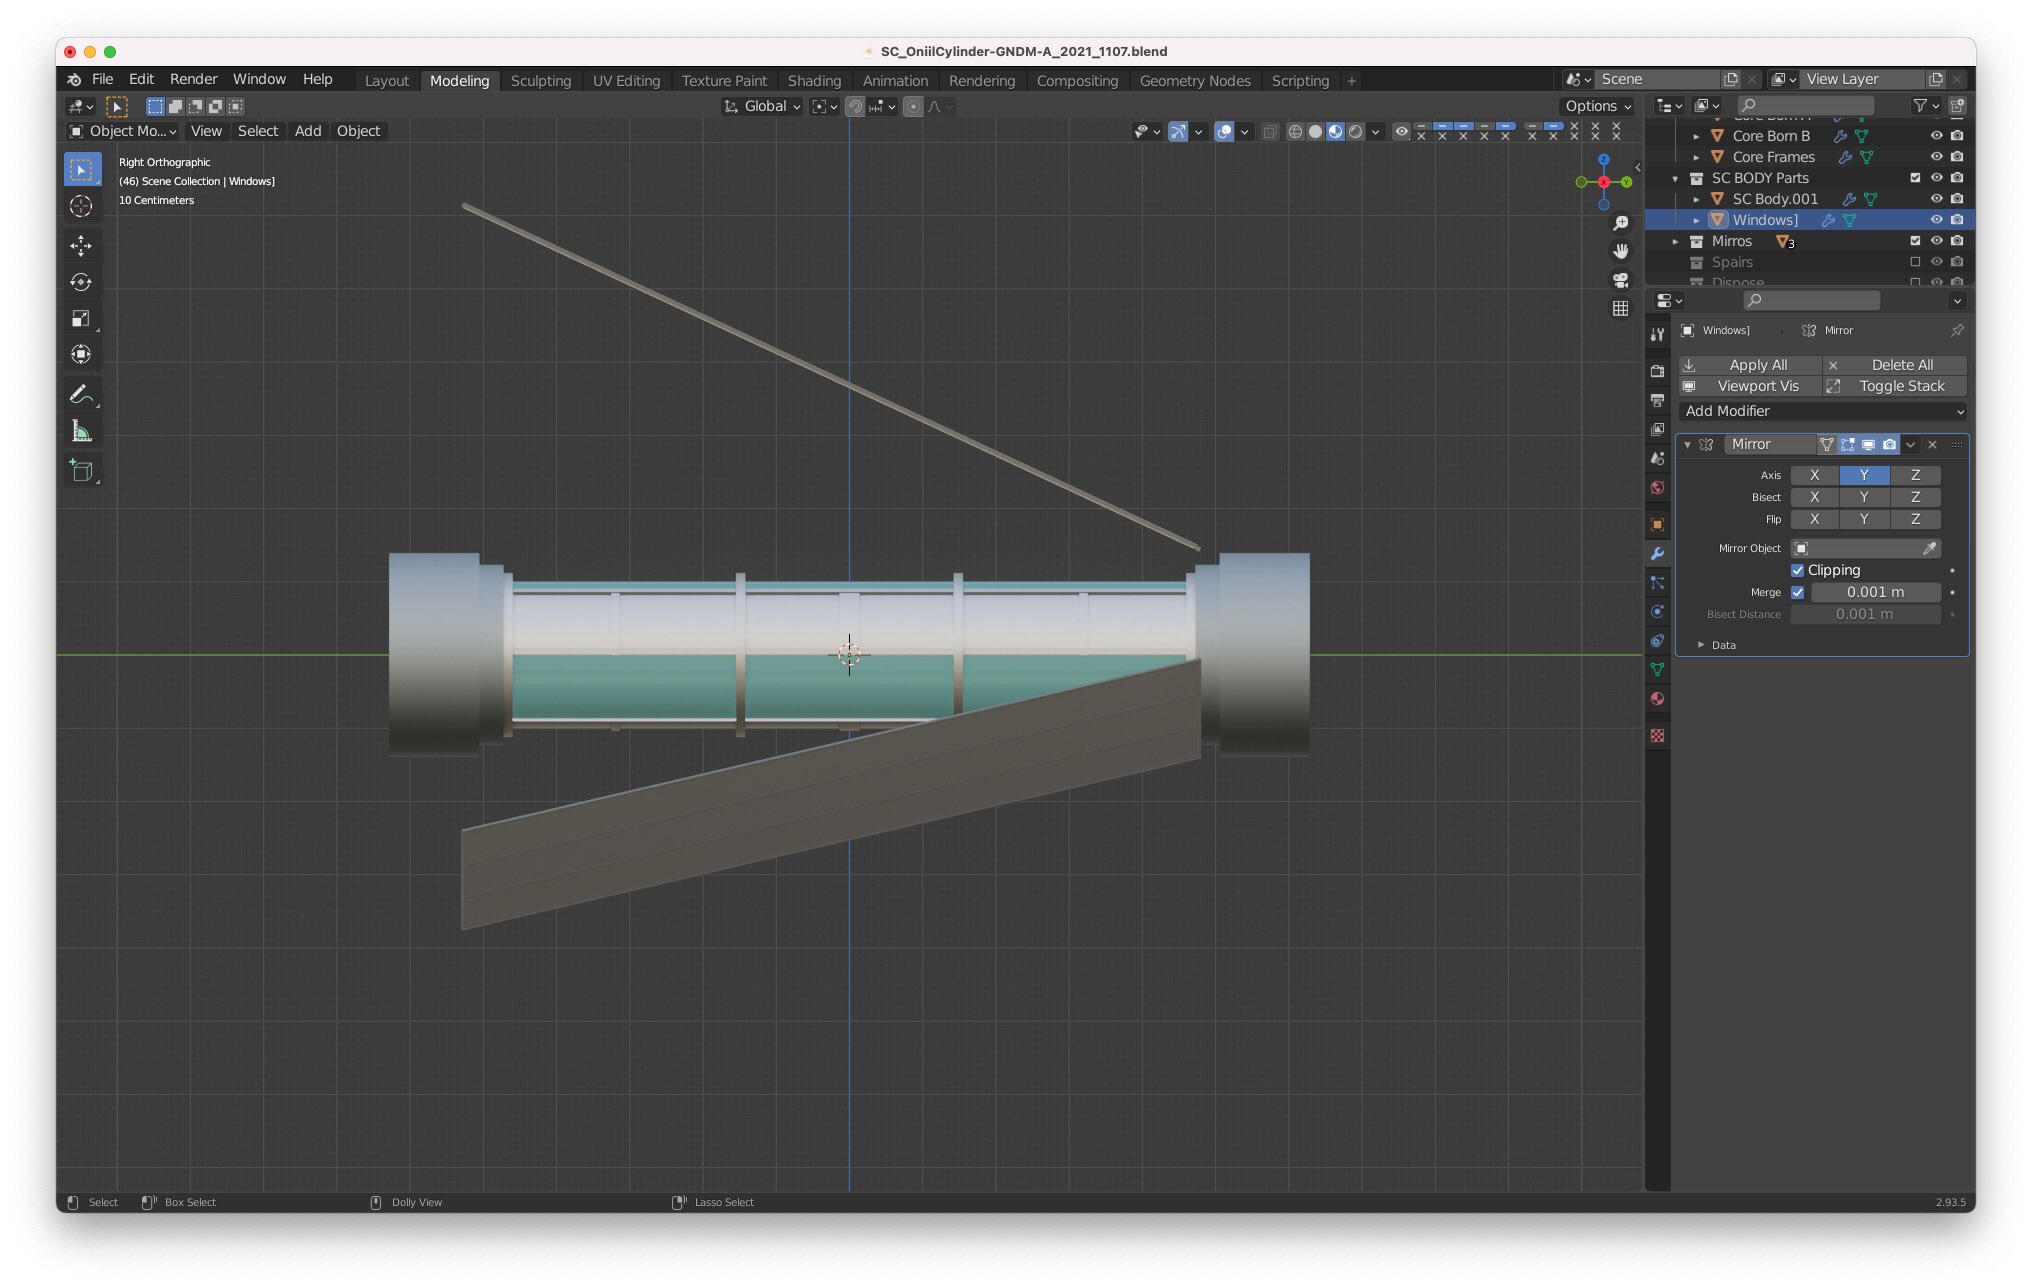2032x1287 pixels.
Task: Open the World properties globe tab
Action: (1657, 487)
